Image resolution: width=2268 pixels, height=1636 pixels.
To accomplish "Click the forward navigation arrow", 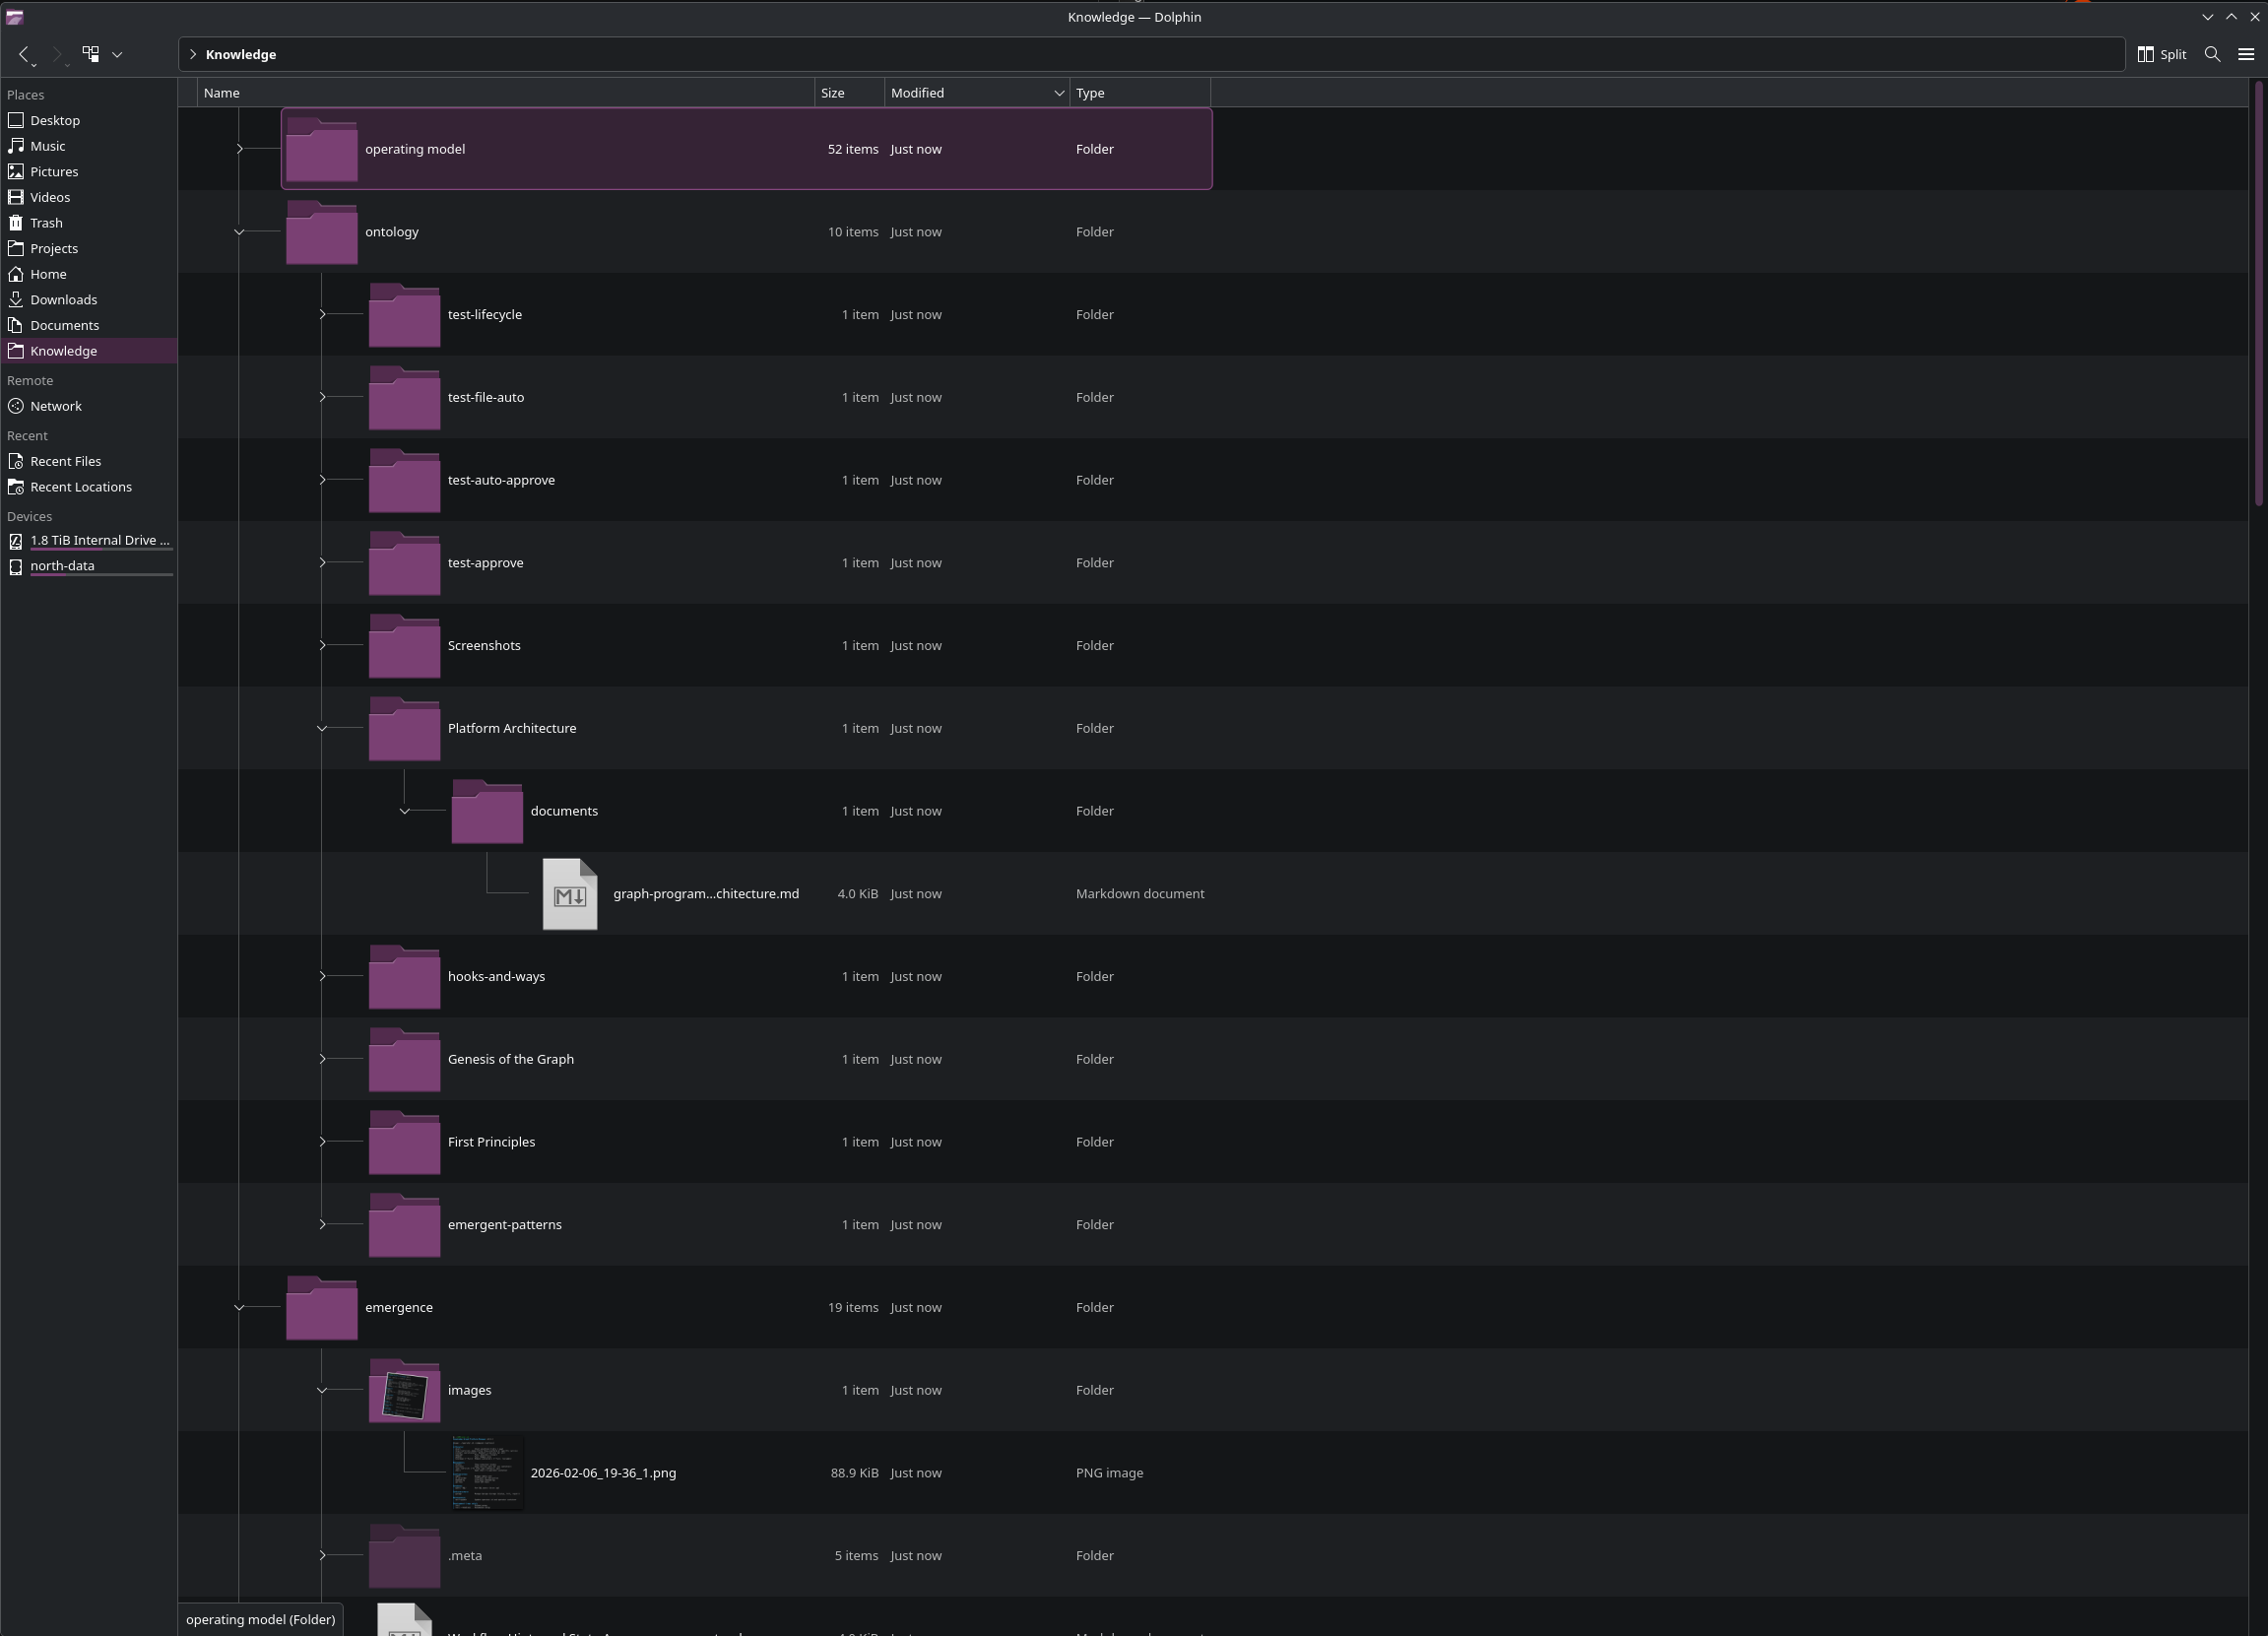I will 57,54.
